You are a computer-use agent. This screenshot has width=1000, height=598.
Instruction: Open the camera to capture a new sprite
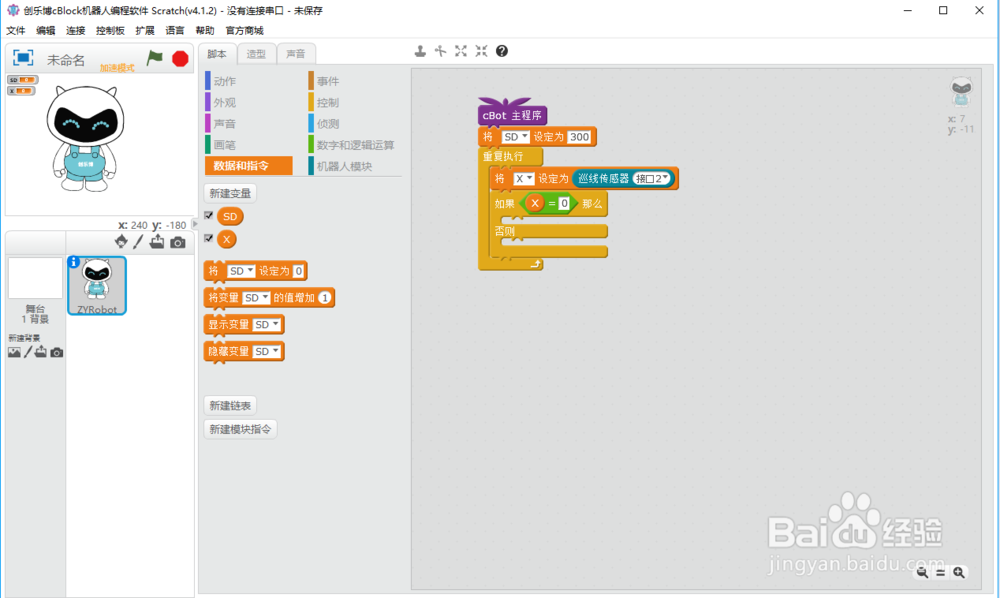click(x=177, y=241)
